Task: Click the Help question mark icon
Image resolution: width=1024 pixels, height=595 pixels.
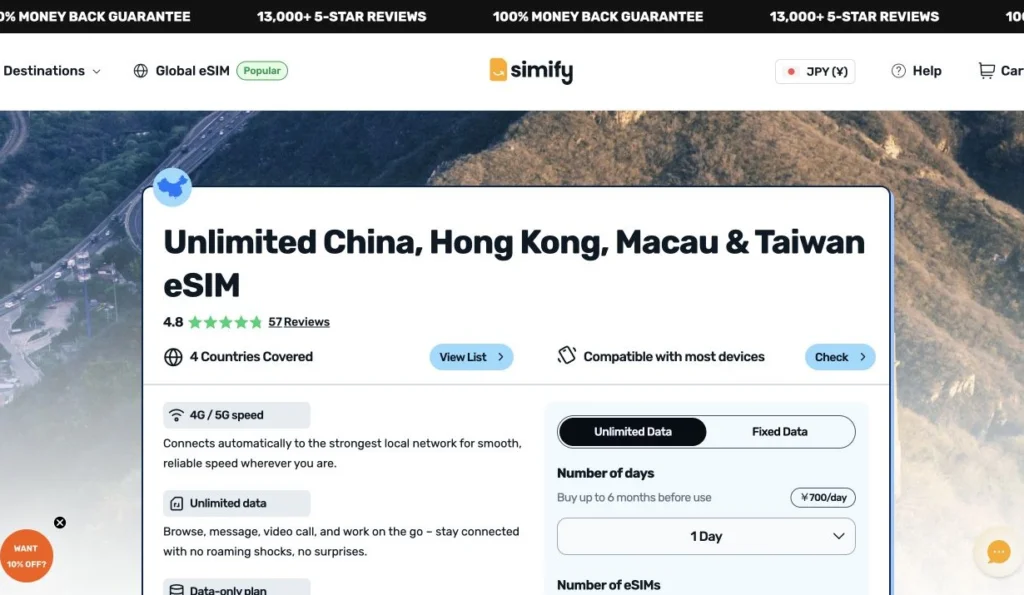Action: coord(898,71)
